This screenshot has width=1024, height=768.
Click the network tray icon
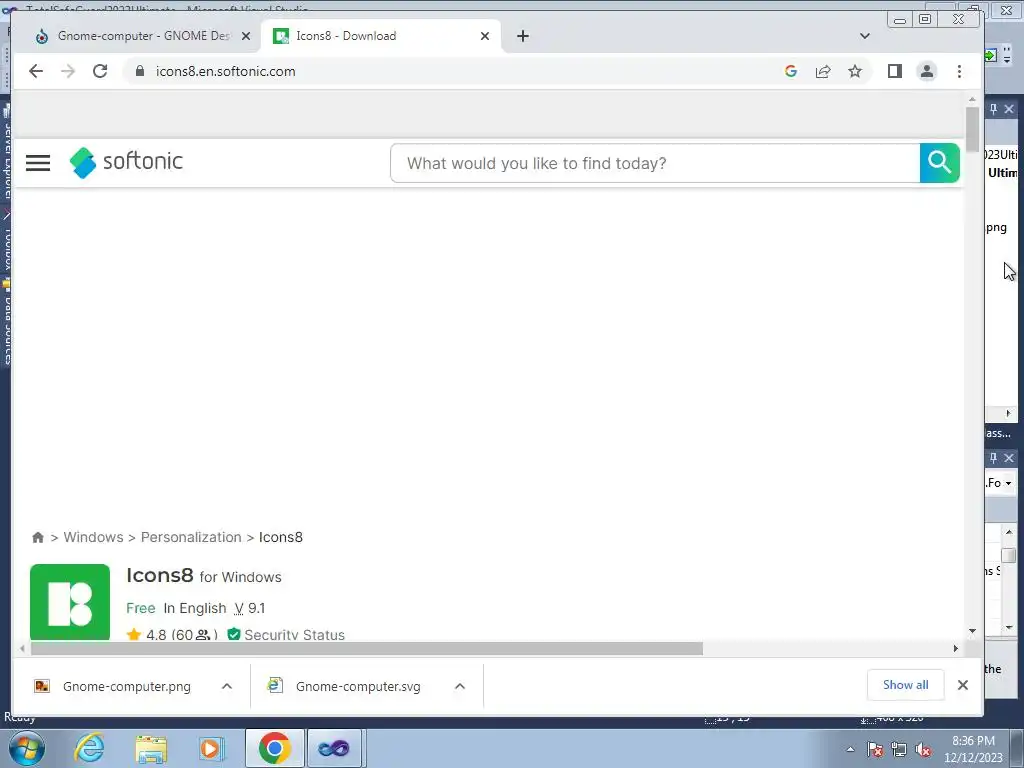click(x=899, y=749)
